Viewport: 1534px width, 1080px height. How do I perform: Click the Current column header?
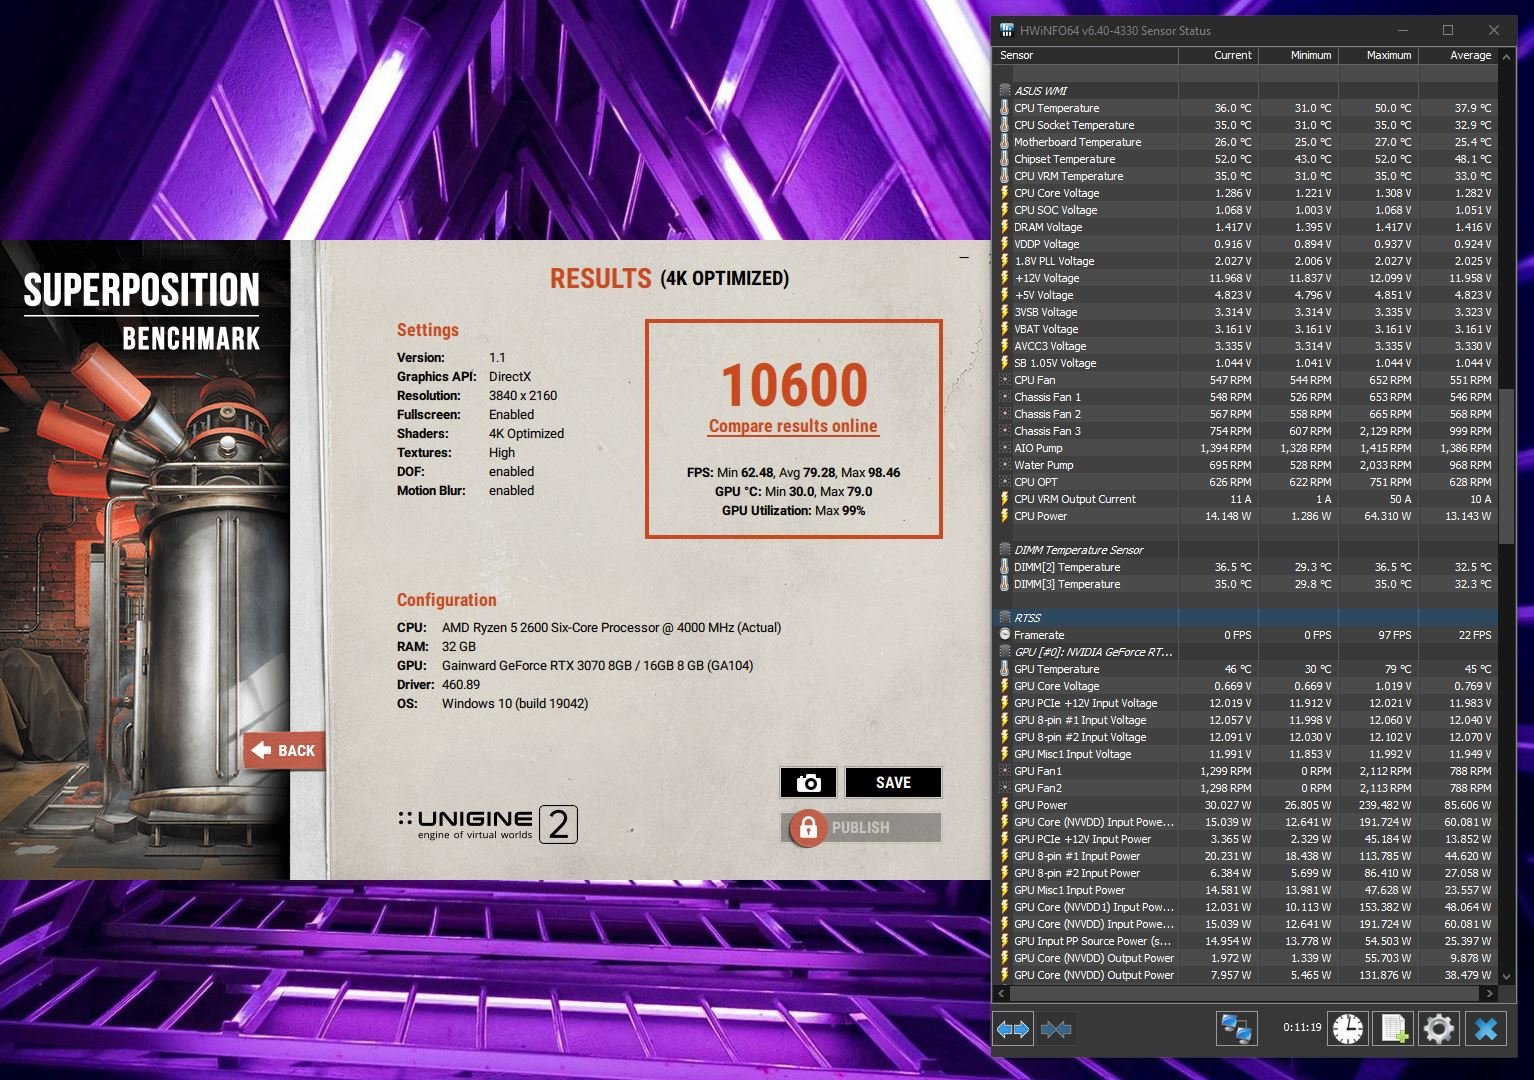pos(1219,55)
